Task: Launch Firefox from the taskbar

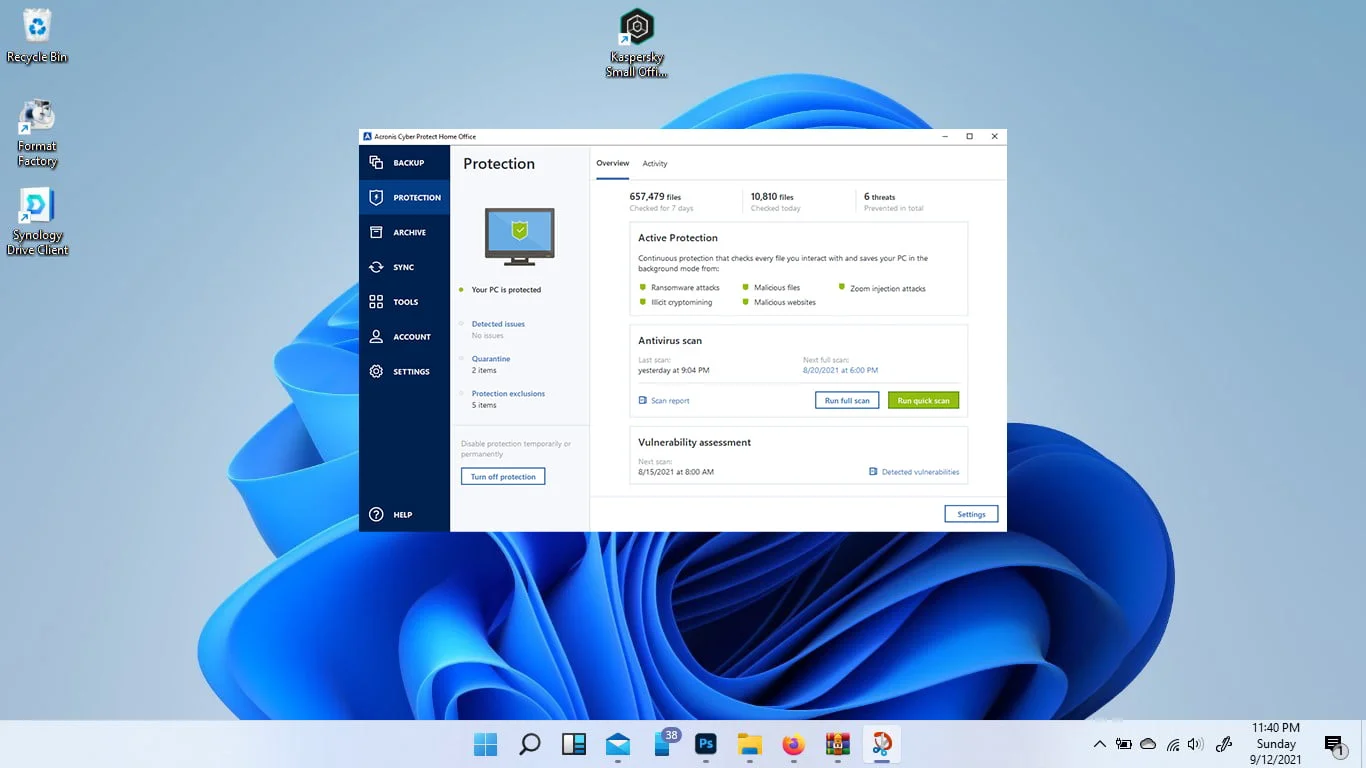Action: pyautogui.click(x=793, y=744)
